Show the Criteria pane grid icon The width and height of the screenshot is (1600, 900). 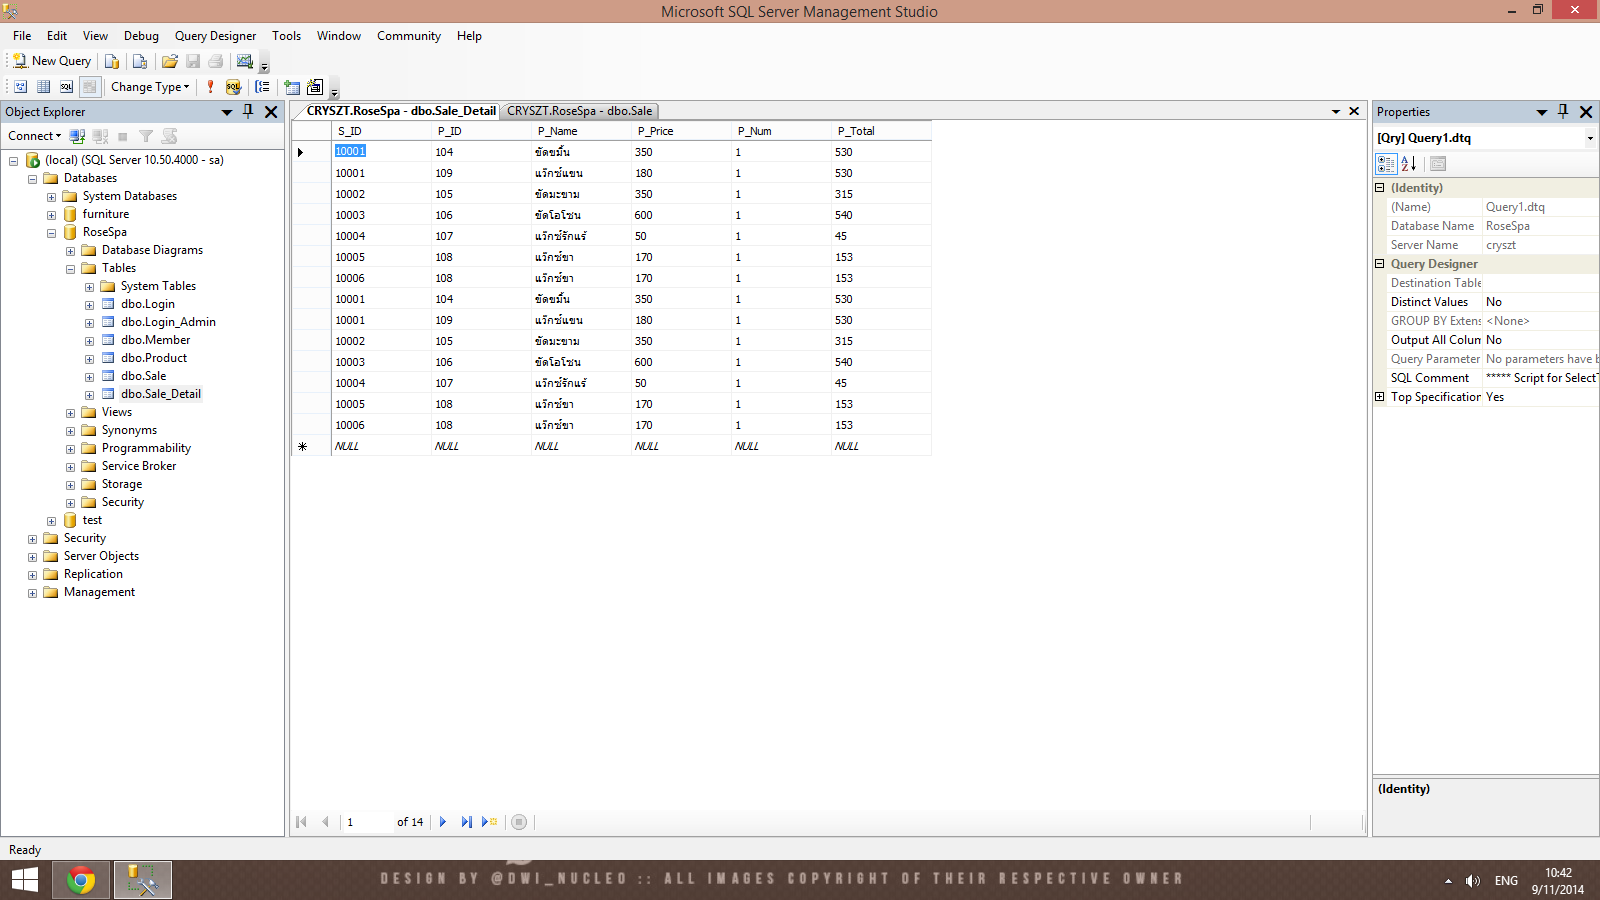(x=43, y=87)
